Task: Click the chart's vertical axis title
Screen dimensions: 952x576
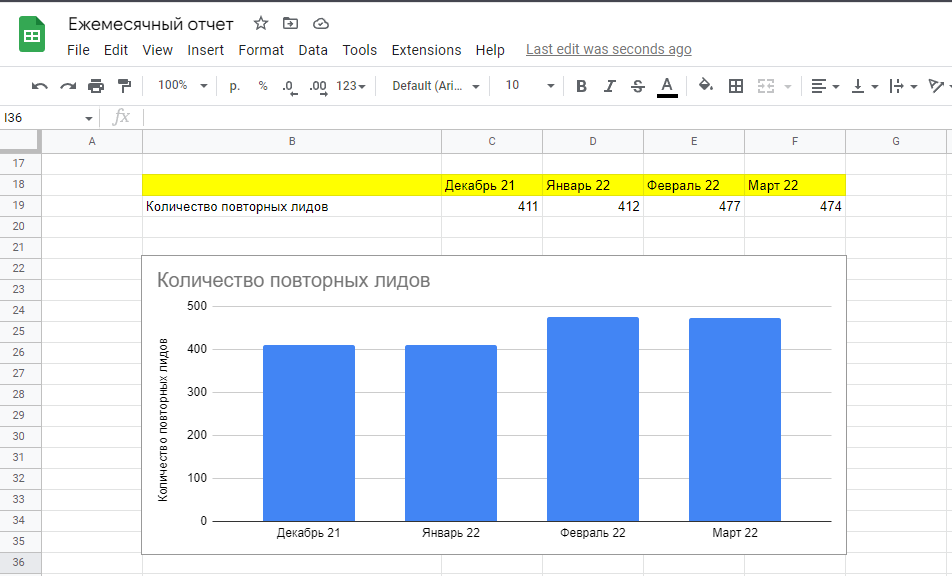Action: pos(163,420)
